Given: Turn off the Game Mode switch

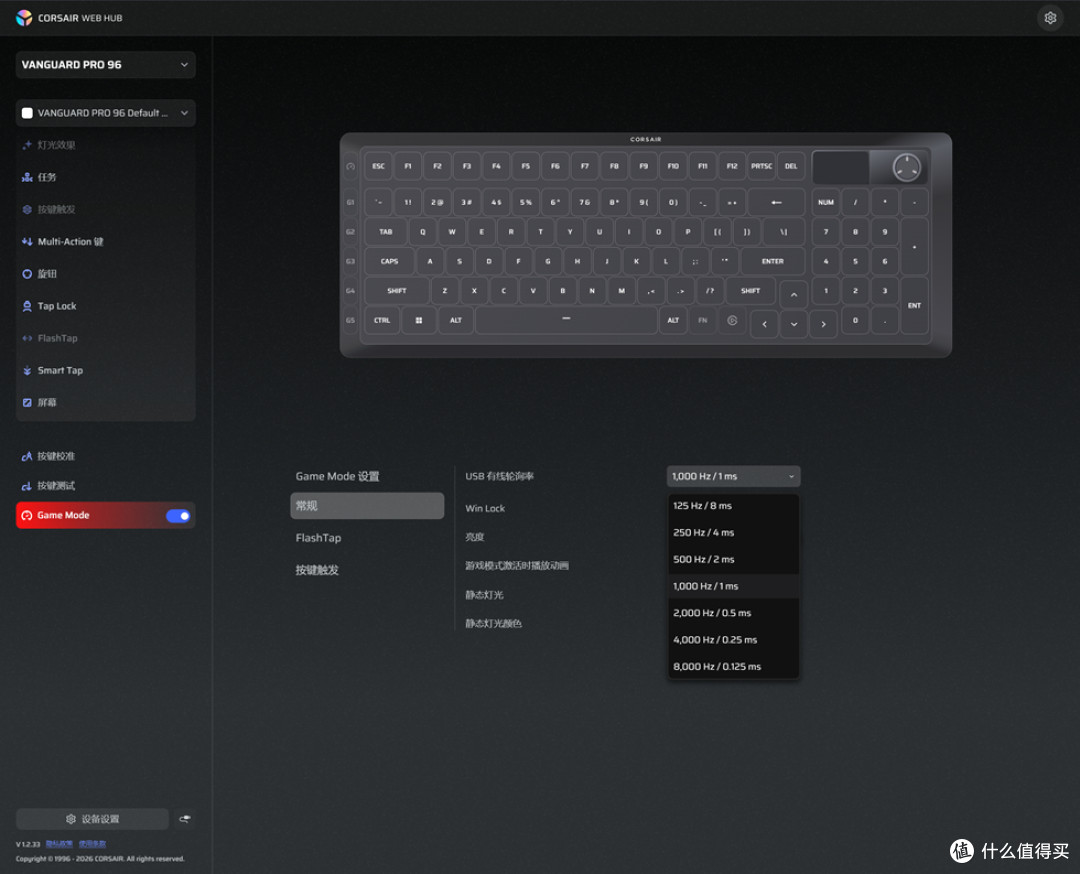Looking at the screenshot, I should click(x=178, y=516).
